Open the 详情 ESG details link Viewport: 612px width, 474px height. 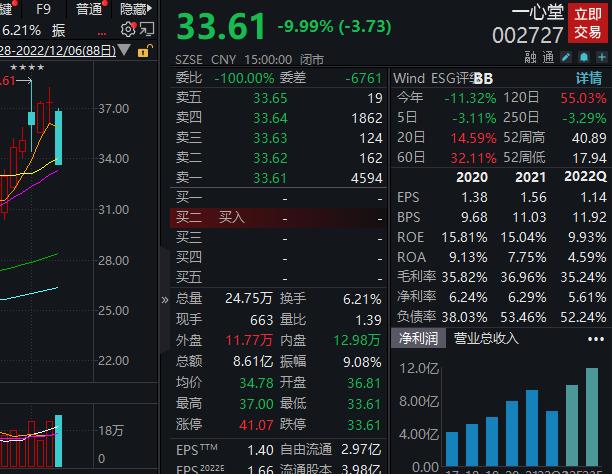(x=589, y=78)
